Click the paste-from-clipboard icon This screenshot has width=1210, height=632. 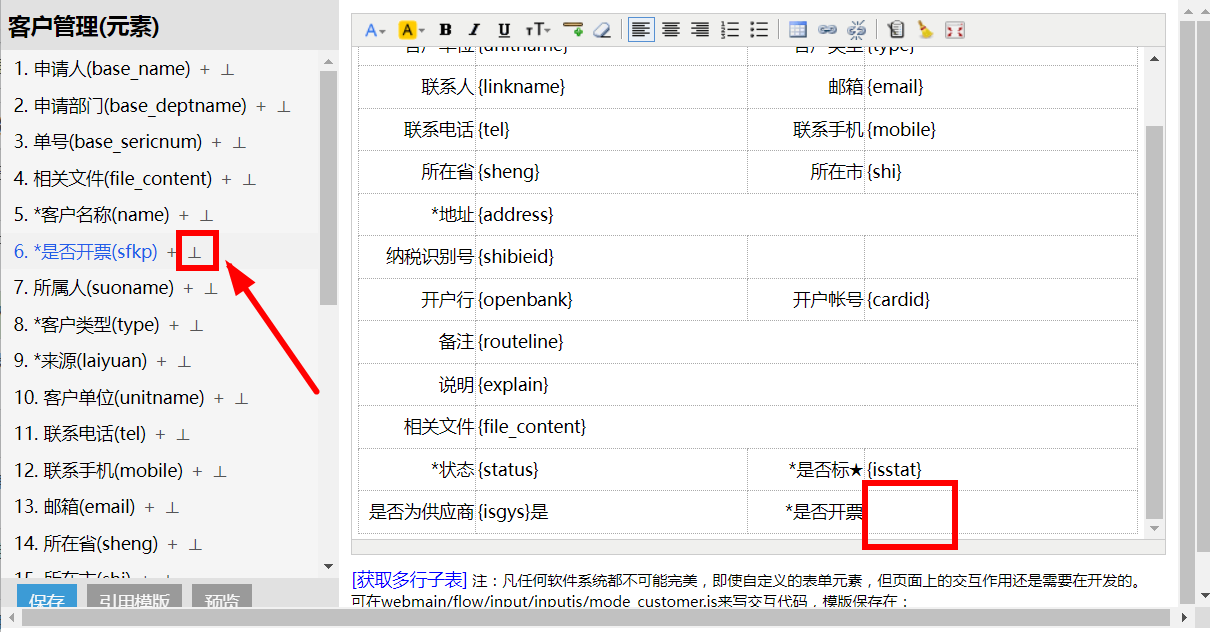point(896,30)
